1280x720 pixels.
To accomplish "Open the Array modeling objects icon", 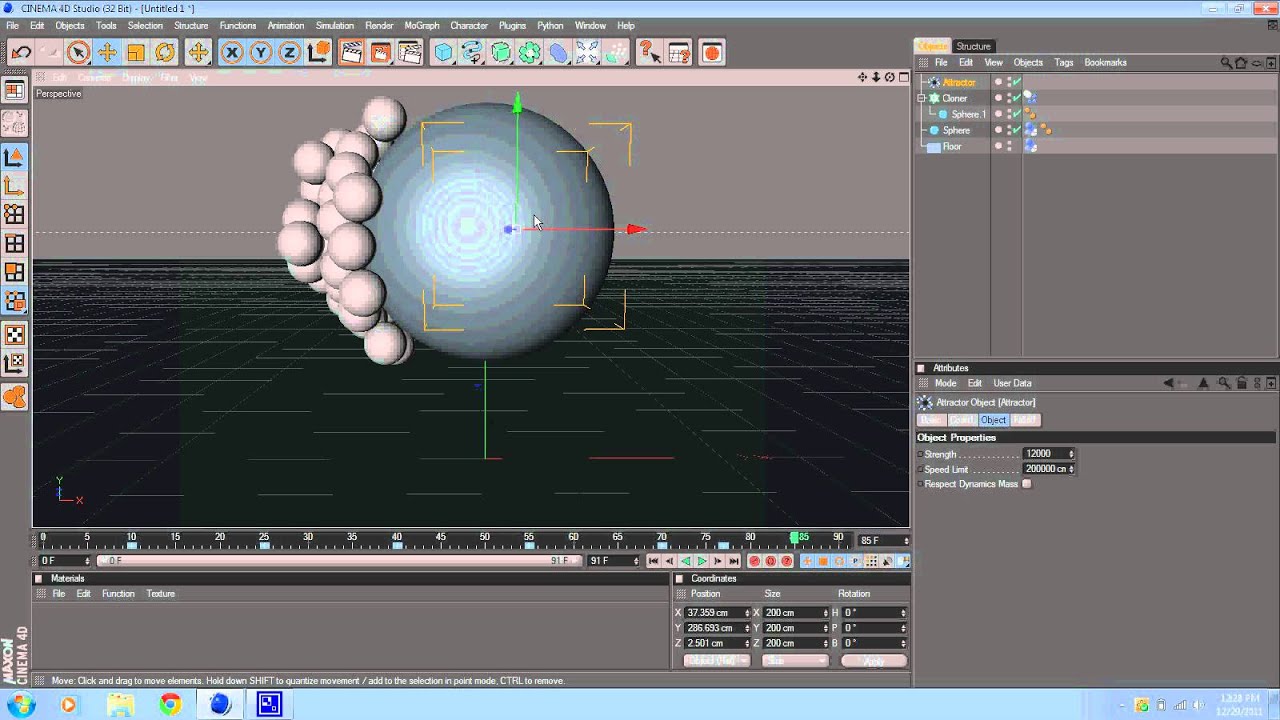I will coord(530,52).
